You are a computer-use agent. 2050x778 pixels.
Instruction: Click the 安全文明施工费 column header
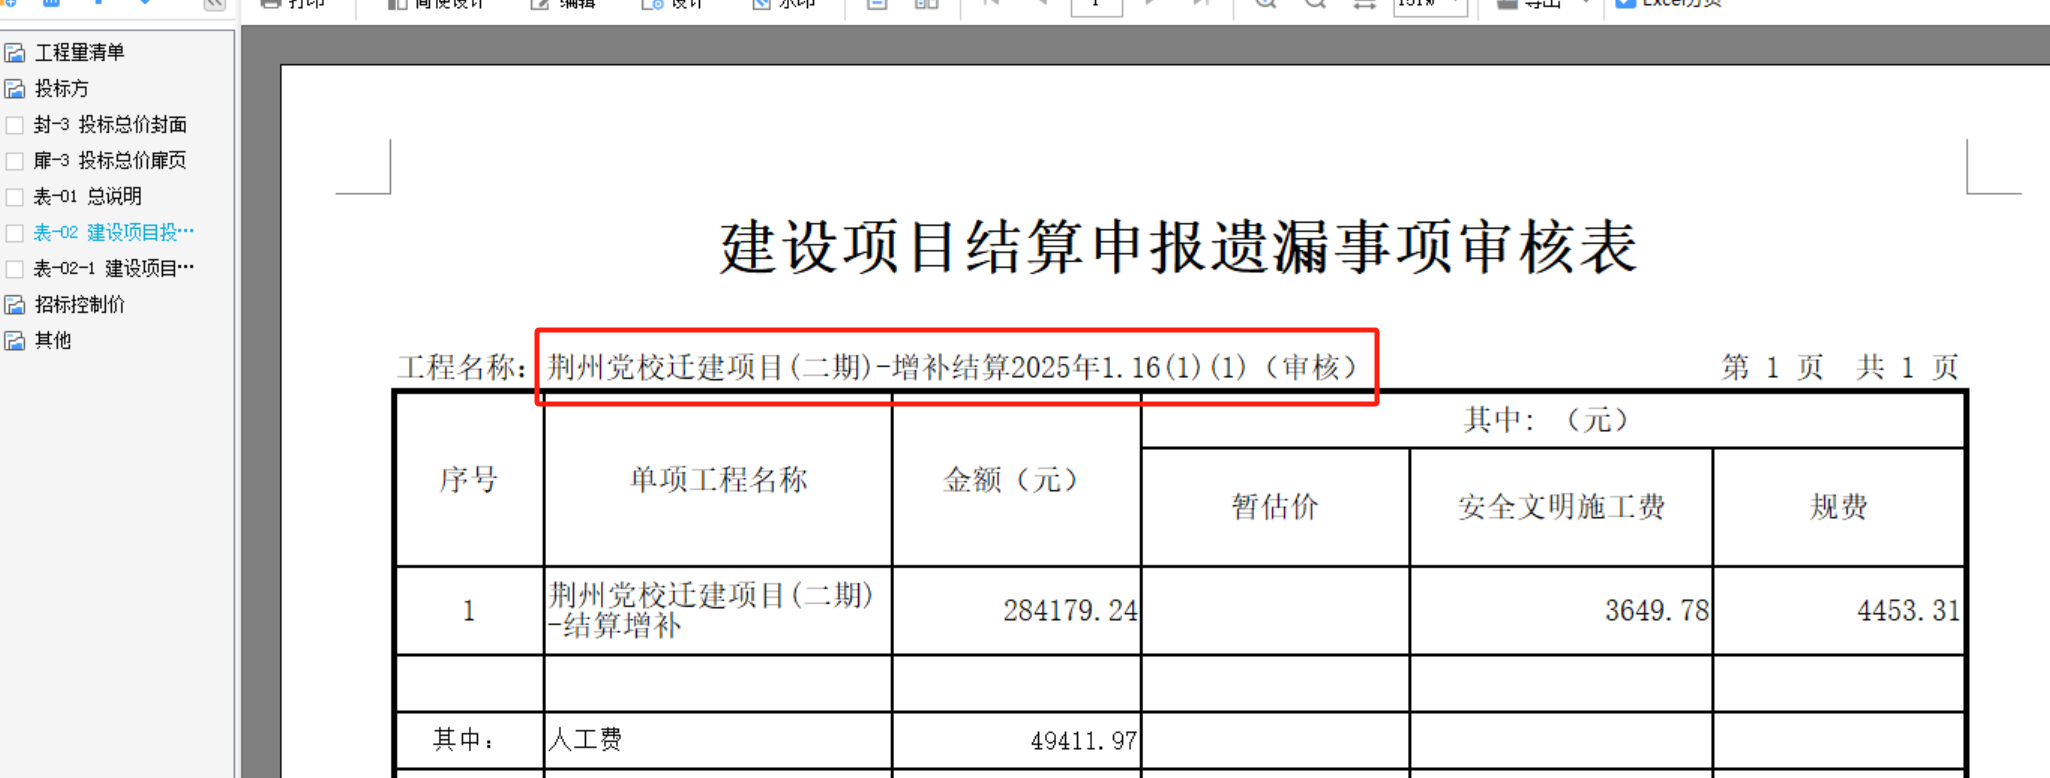pyautogui.click(x=1561, y=507)
